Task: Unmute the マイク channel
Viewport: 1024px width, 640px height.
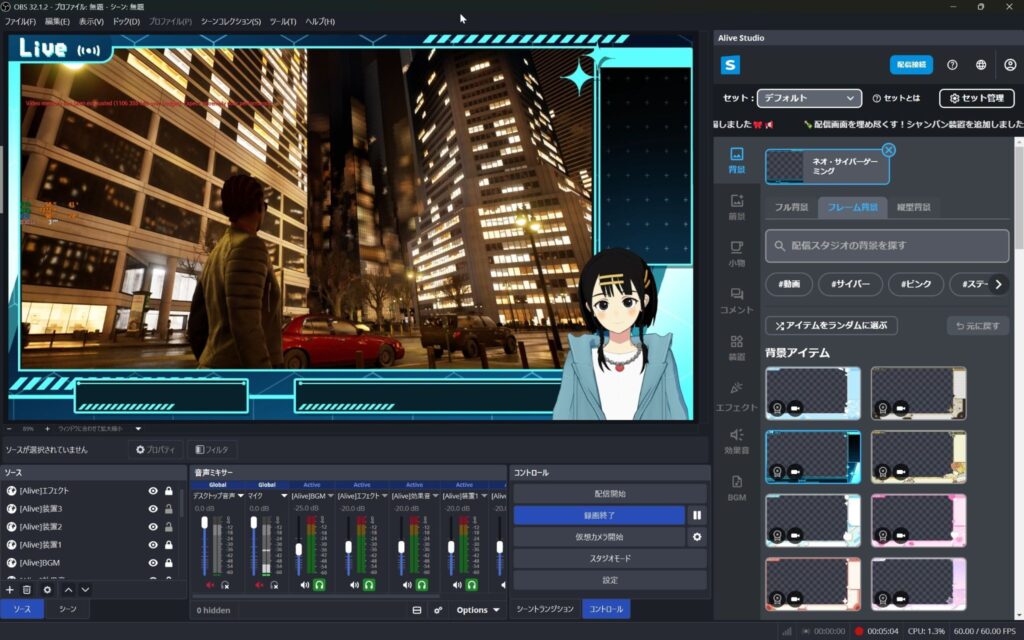Action: pos(259,585)
